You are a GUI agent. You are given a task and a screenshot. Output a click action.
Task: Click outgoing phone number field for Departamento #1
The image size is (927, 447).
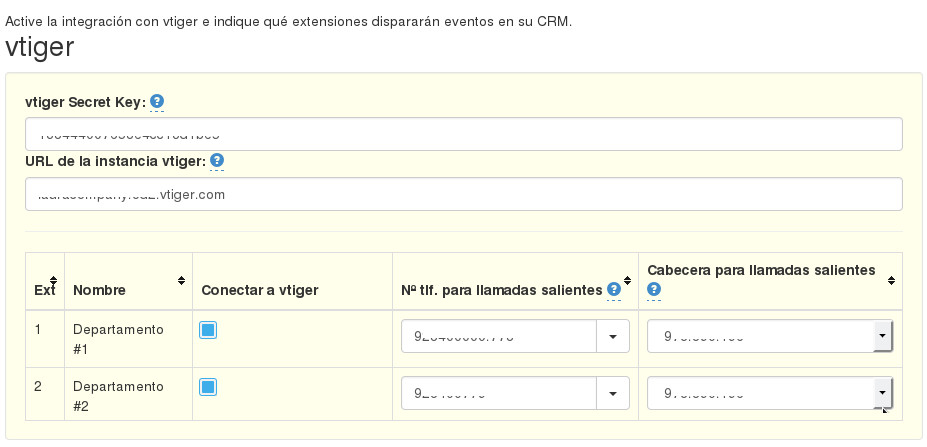(498, 337)
